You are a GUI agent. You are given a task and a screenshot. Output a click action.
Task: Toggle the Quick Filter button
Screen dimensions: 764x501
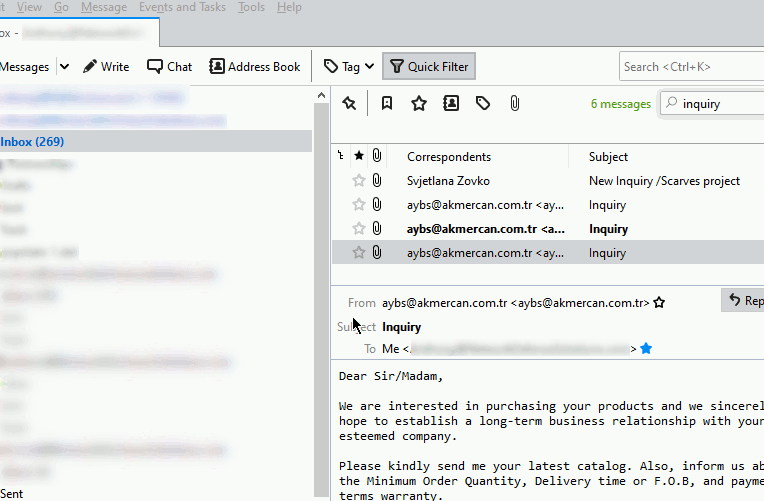[429, 67]
